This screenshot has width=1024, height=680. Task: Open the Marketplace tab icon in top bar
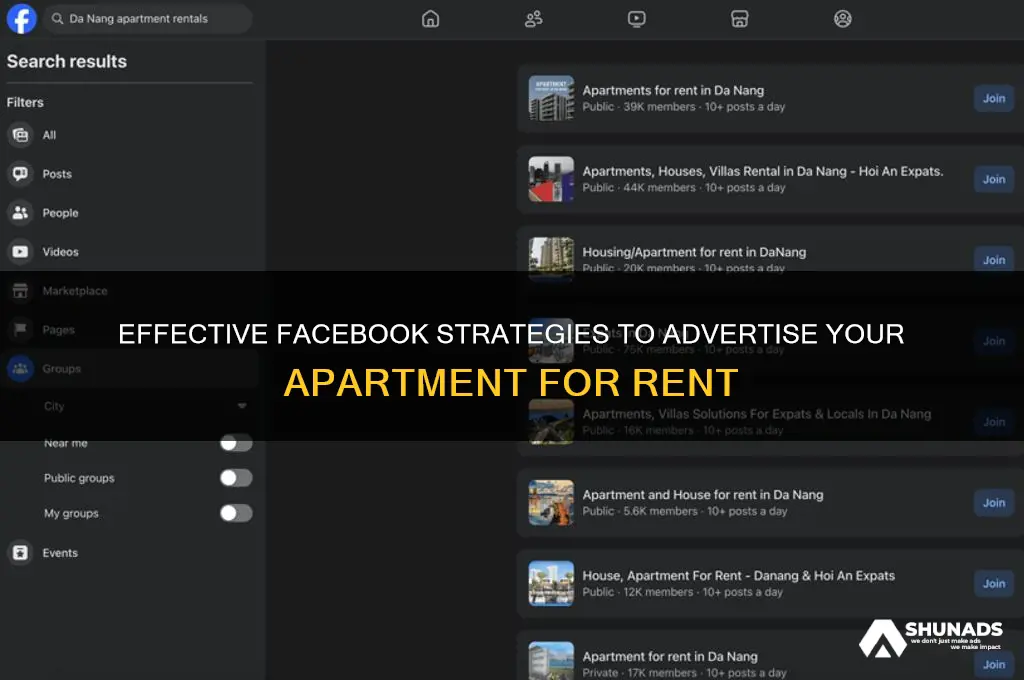click(739, 19)
